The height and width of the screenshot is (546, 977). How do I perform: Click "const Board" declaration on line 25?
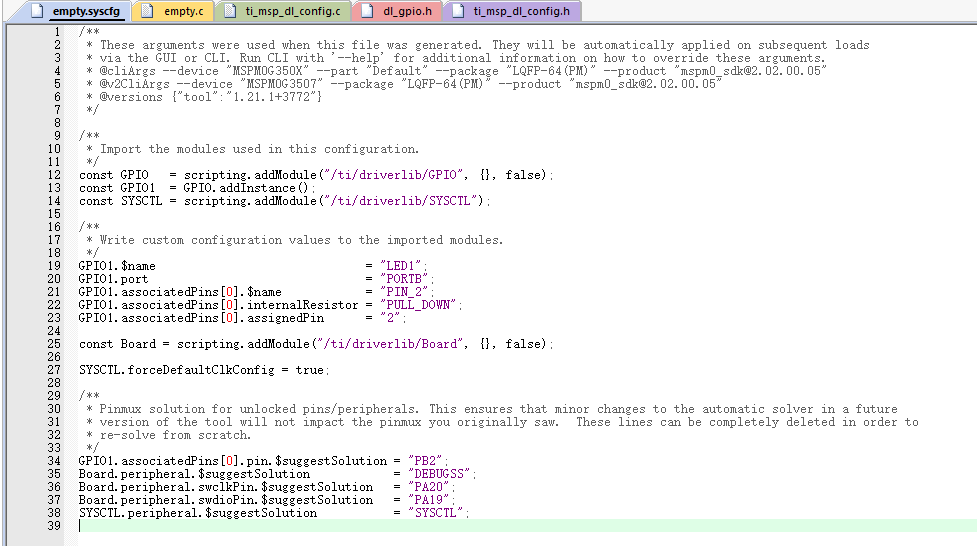point(117,344)
